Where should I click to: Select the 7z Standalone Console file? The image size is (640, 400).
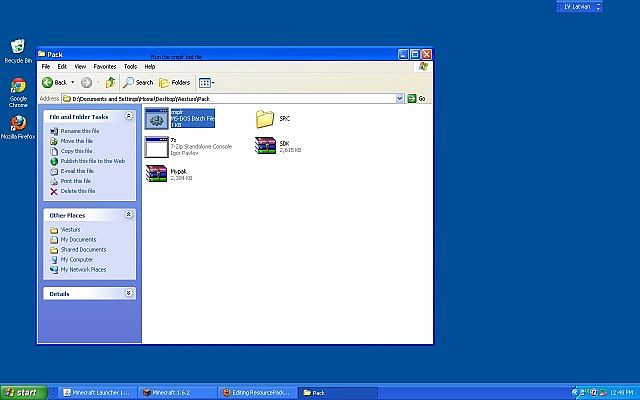[x=156, y=147]
